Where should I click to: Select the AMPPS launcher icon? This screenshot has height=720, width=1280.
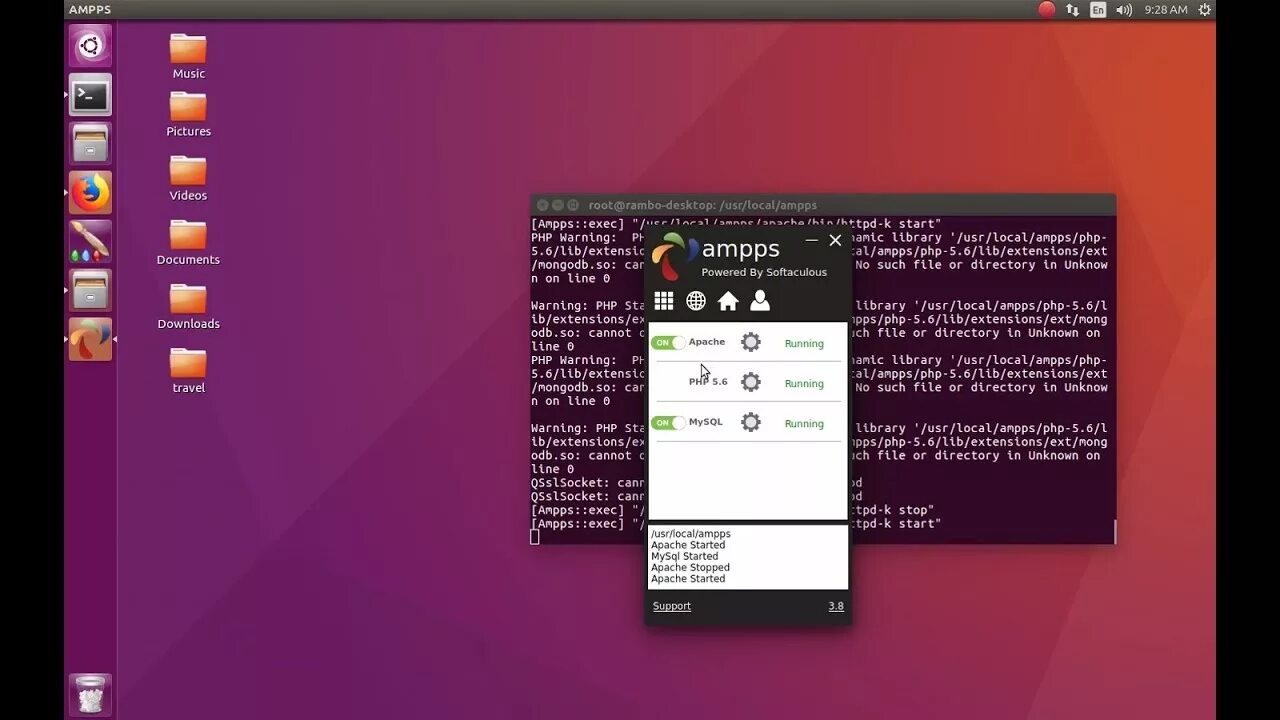(90, 339)
